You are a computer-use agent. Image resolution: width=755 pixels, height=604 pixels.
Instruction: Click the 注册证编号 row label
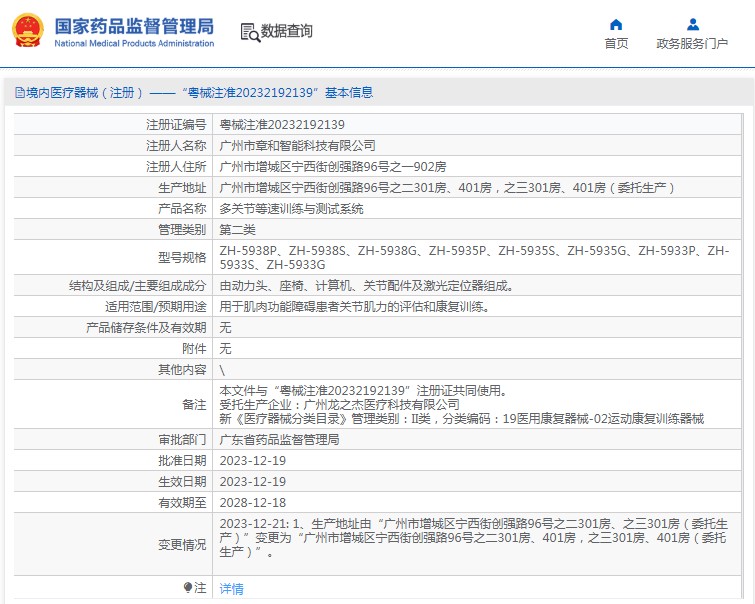(176, 125)
